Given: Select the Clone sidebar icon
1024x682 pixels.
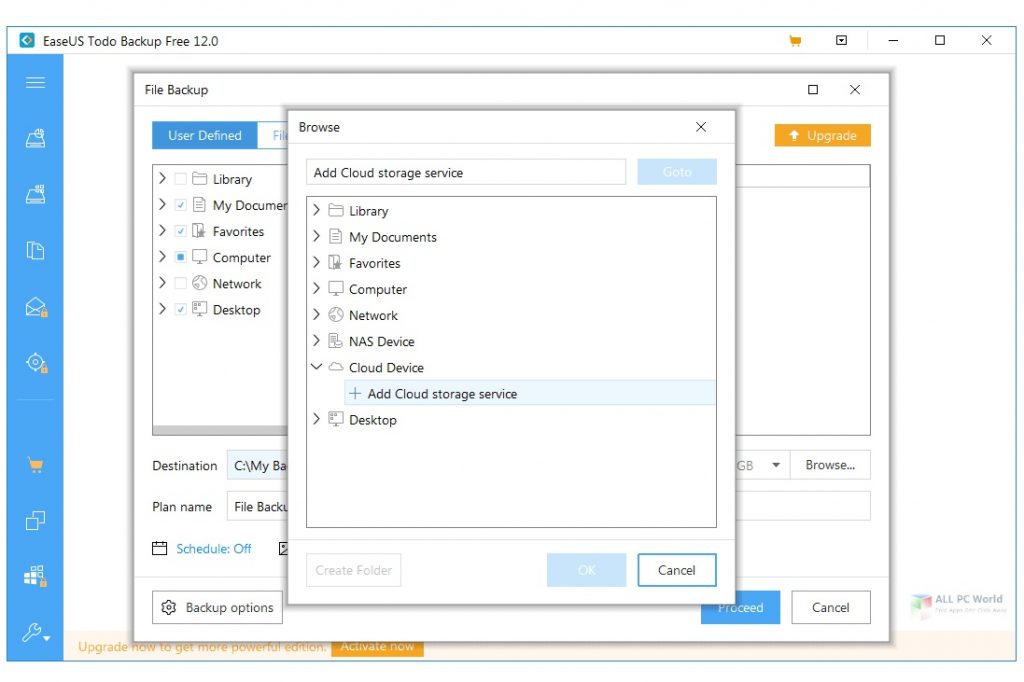Looking at the screenshot, I should [x=35, y=521].
